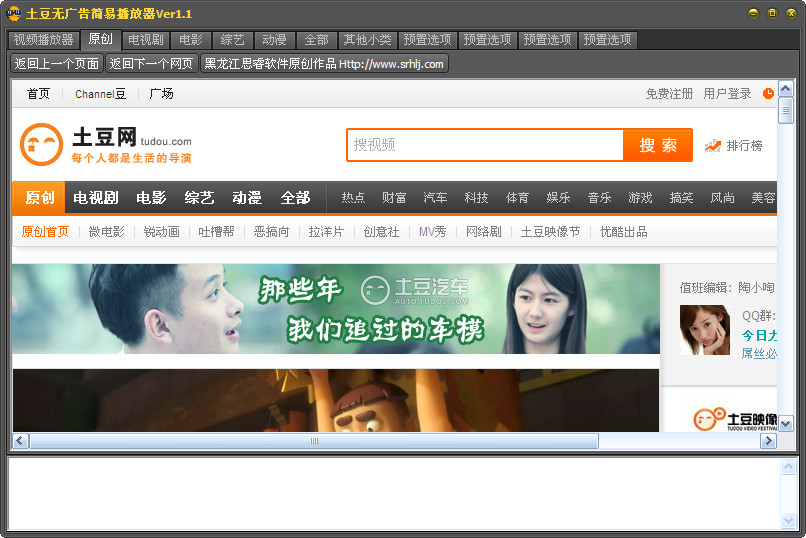
Task: Open the 热点 category
Action: point(353,198)
